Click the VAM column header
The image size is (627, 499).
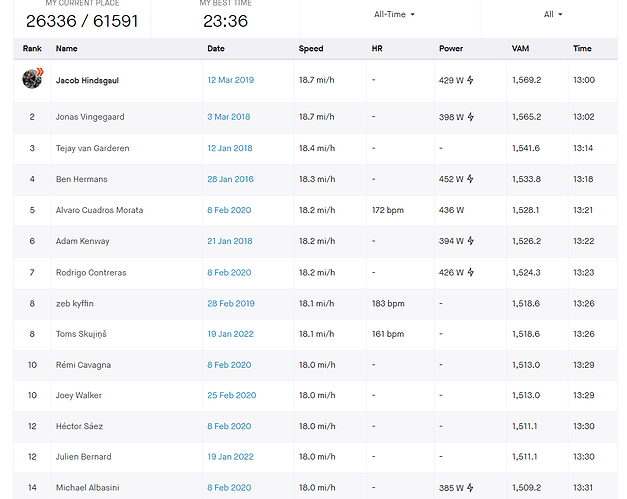pyautogui.click(x=520, y=48)
